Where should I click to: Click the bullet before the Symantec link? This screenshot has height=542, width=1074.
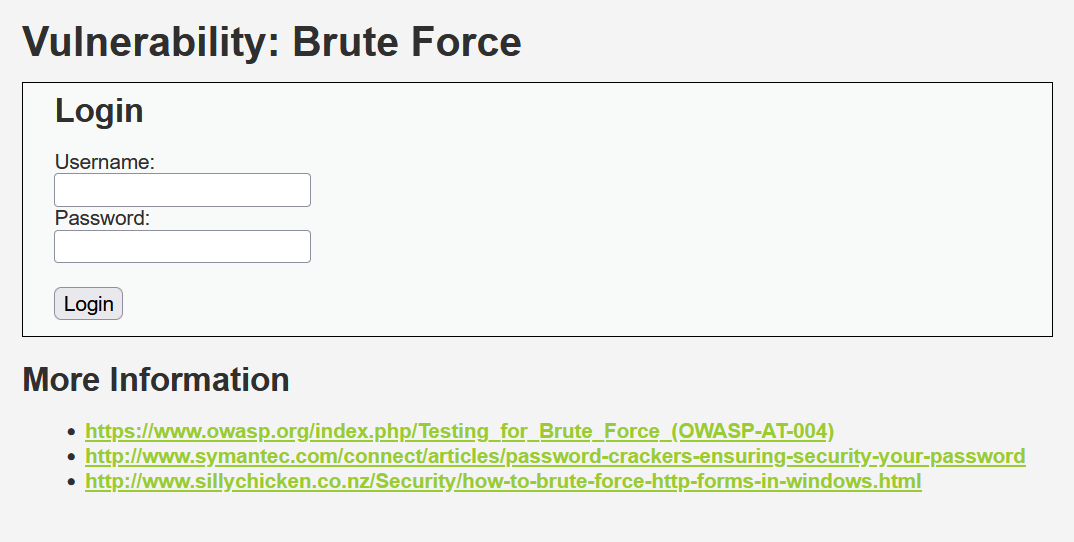point(72,457)
